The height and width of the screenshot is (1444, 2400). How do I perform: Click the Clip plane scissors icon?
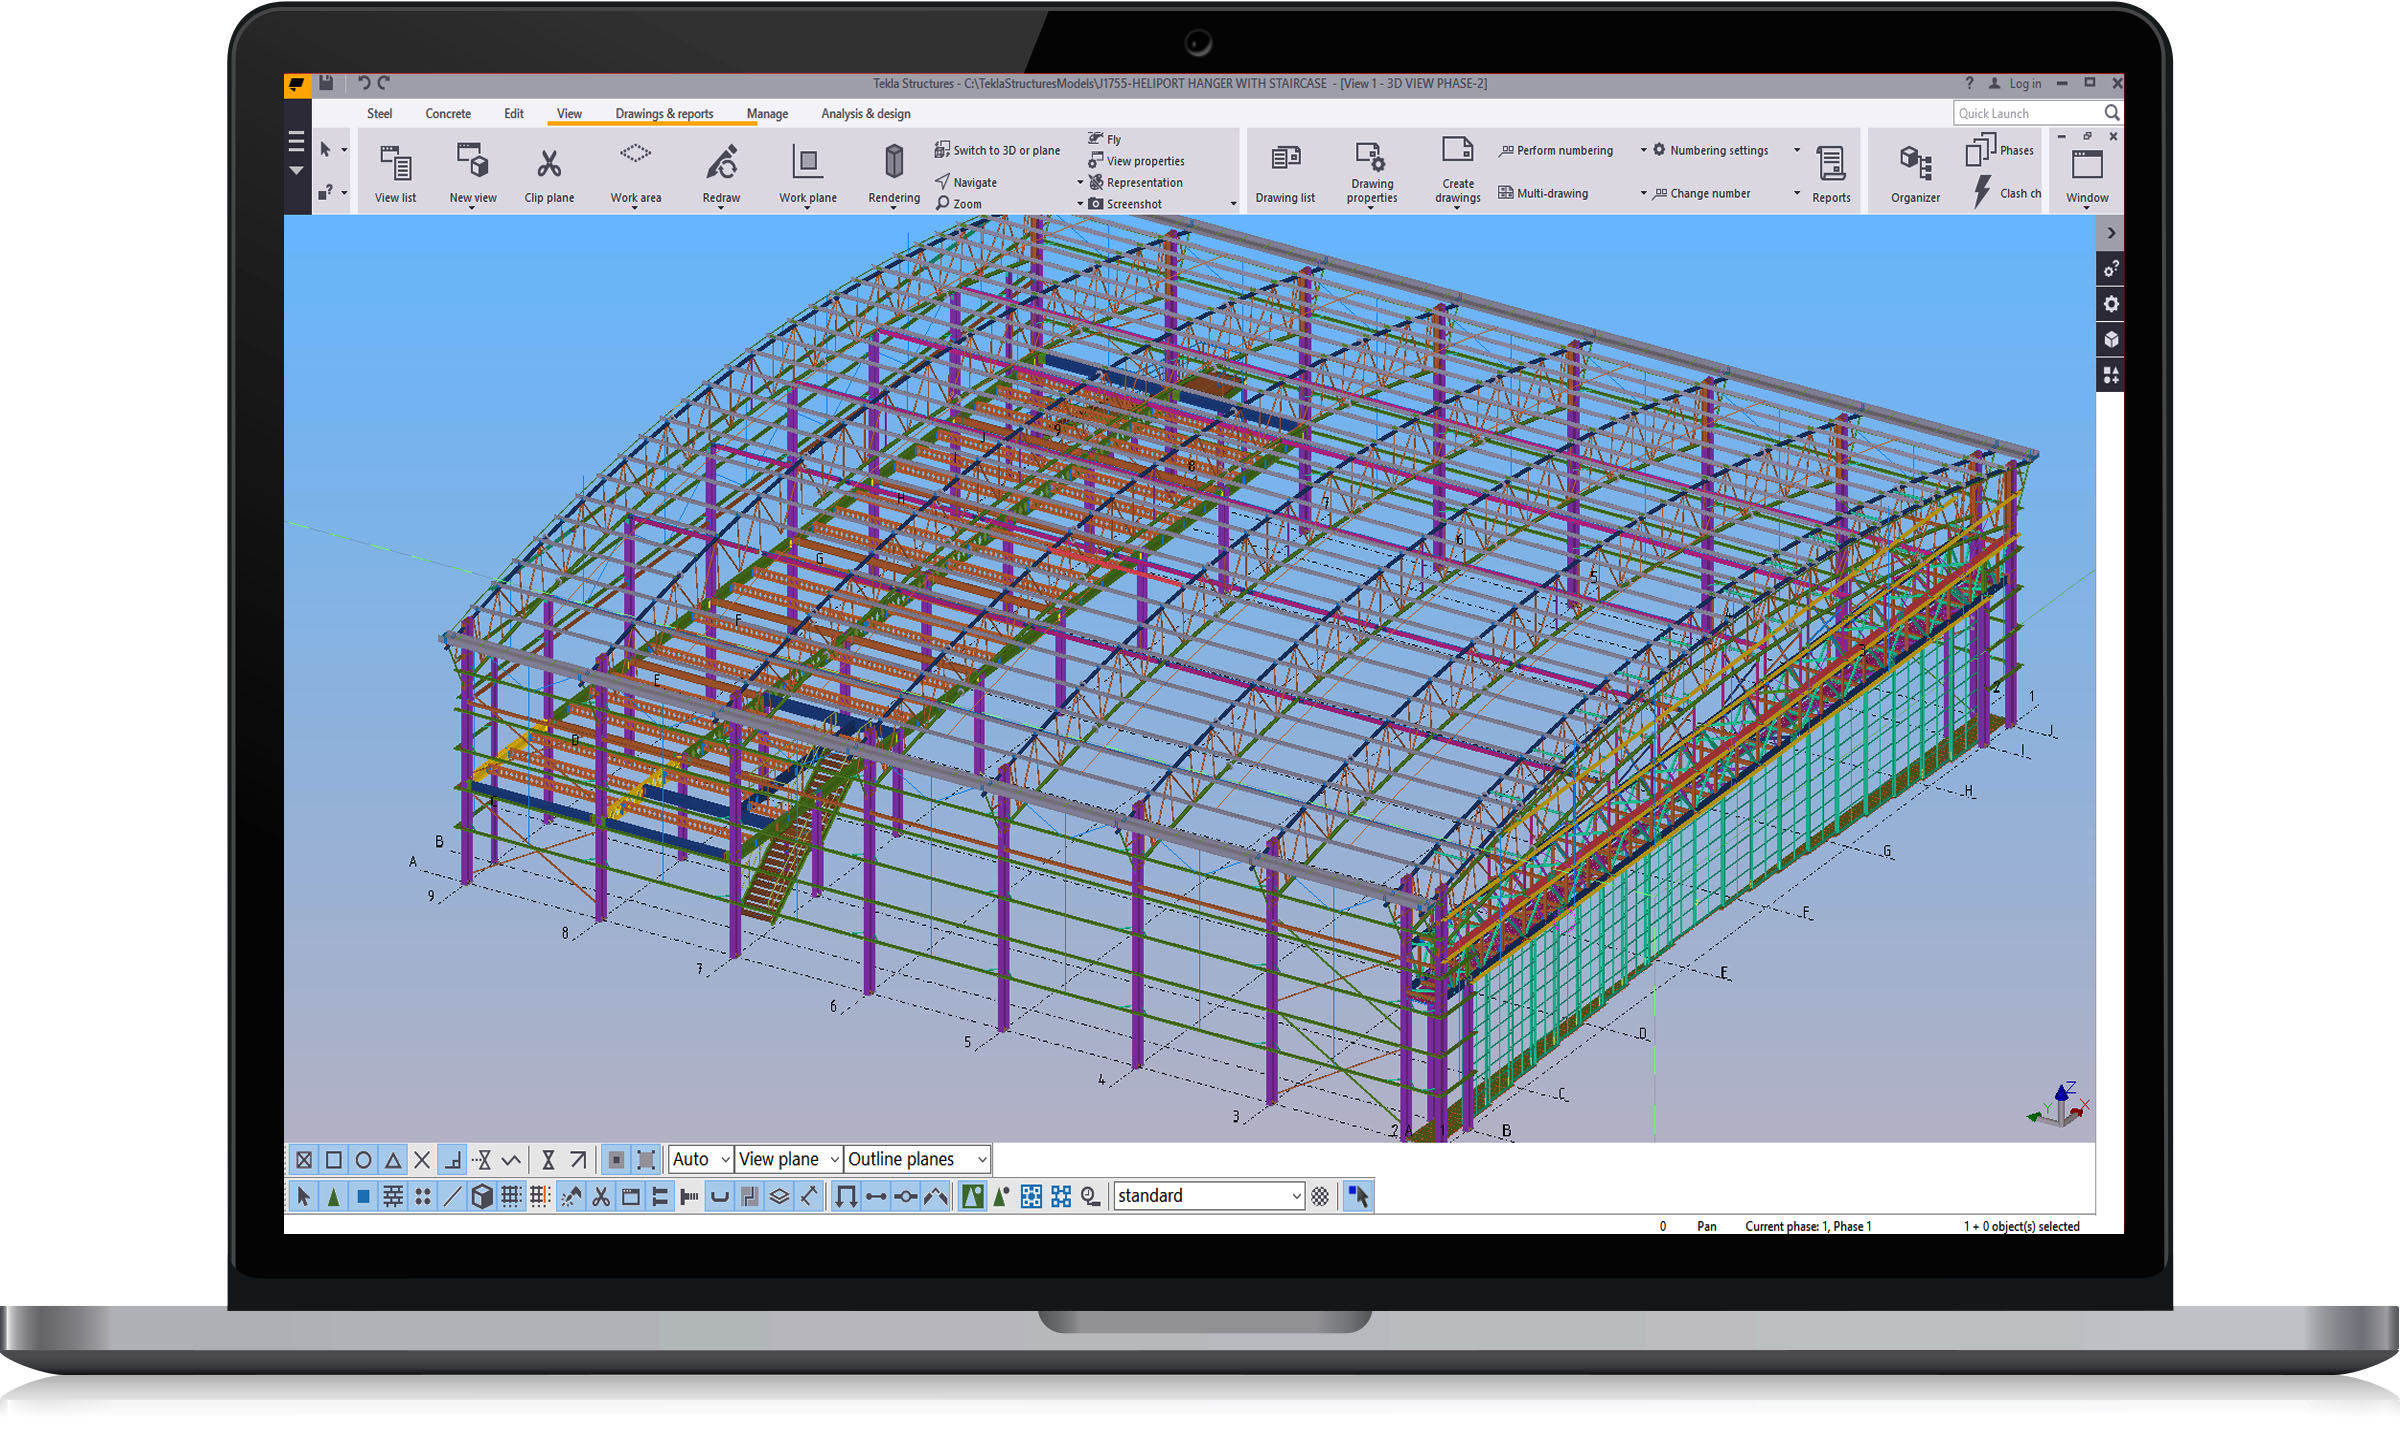[549, 163]
